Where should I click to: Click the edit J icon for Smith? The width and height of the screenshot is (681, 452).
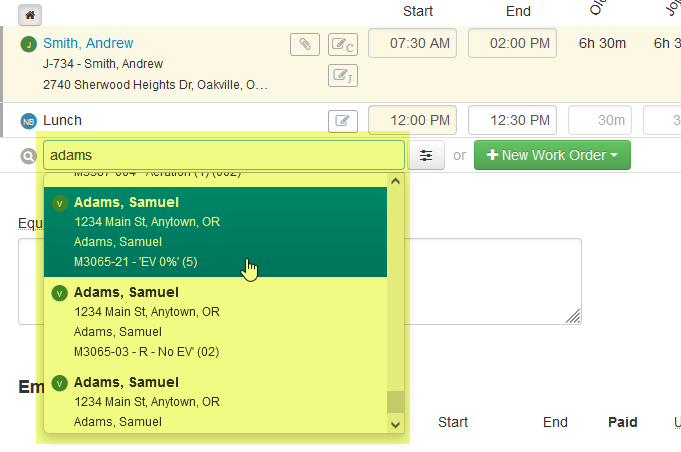point(343,76)
